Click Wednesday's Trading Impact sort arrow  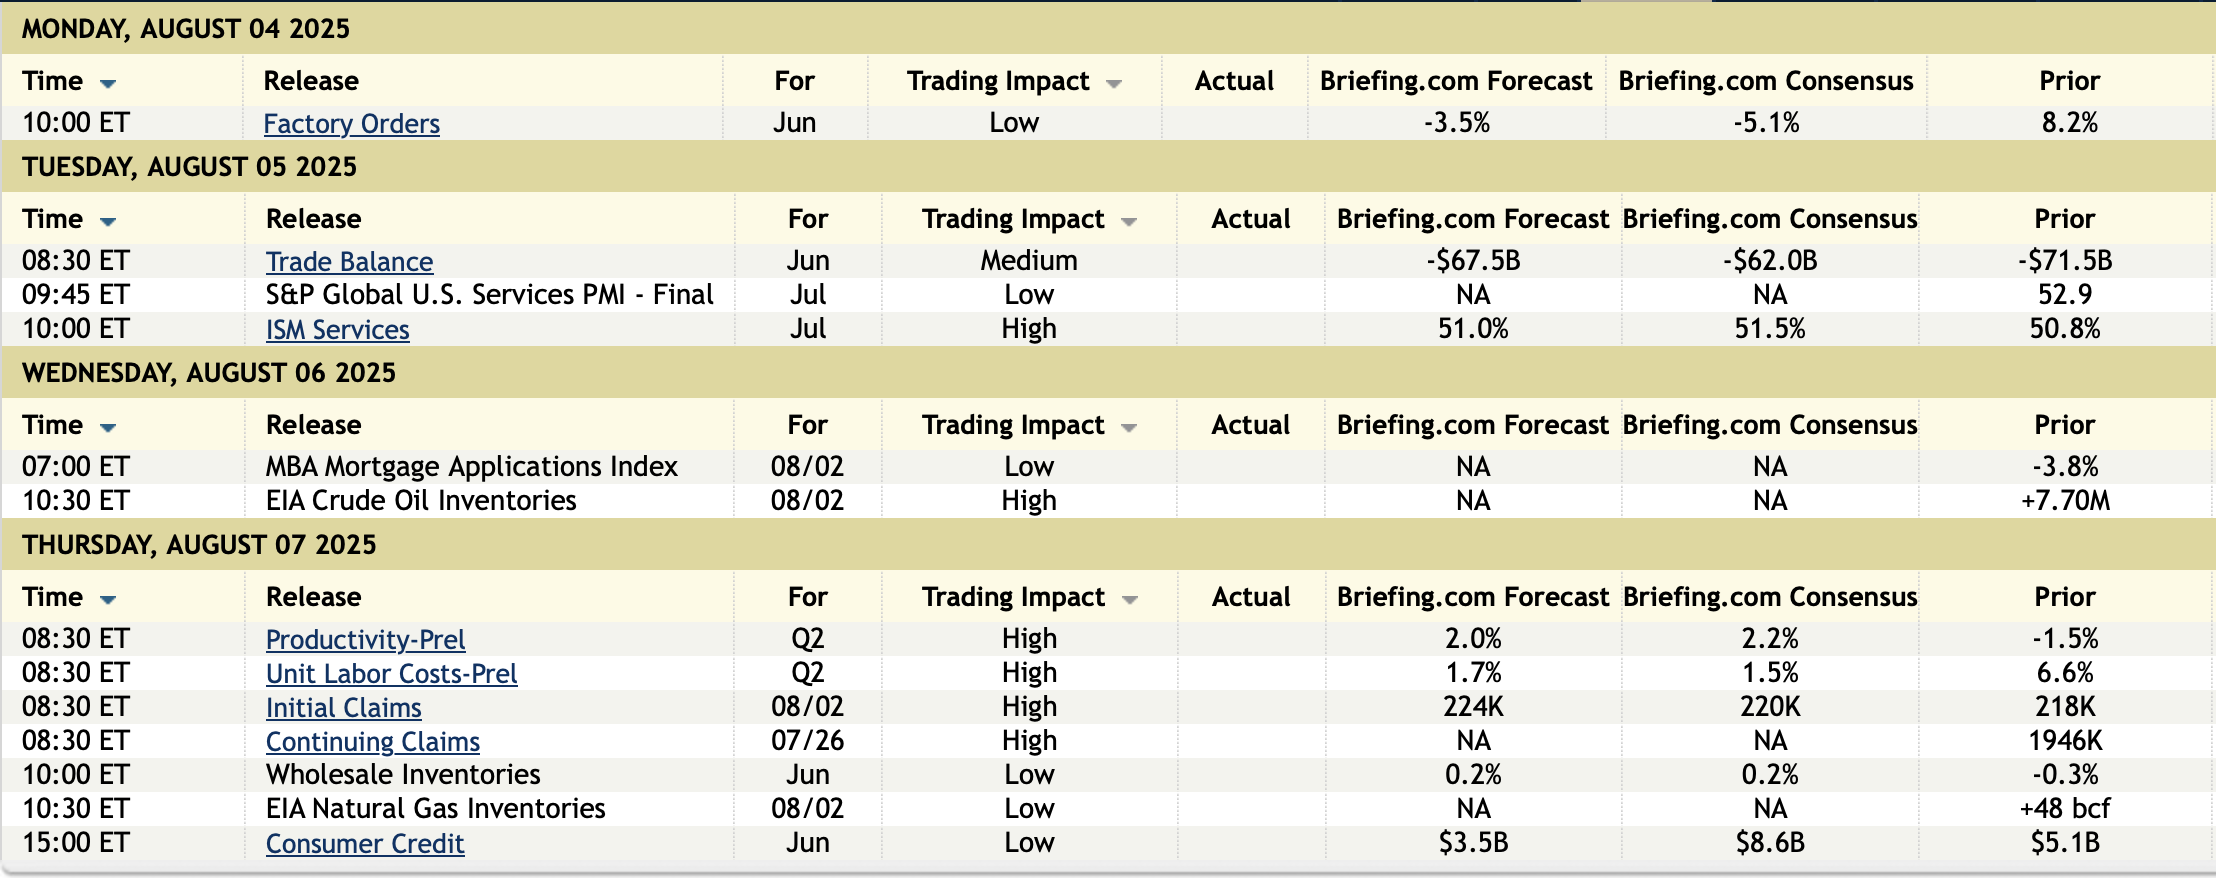click(1129, 428)
